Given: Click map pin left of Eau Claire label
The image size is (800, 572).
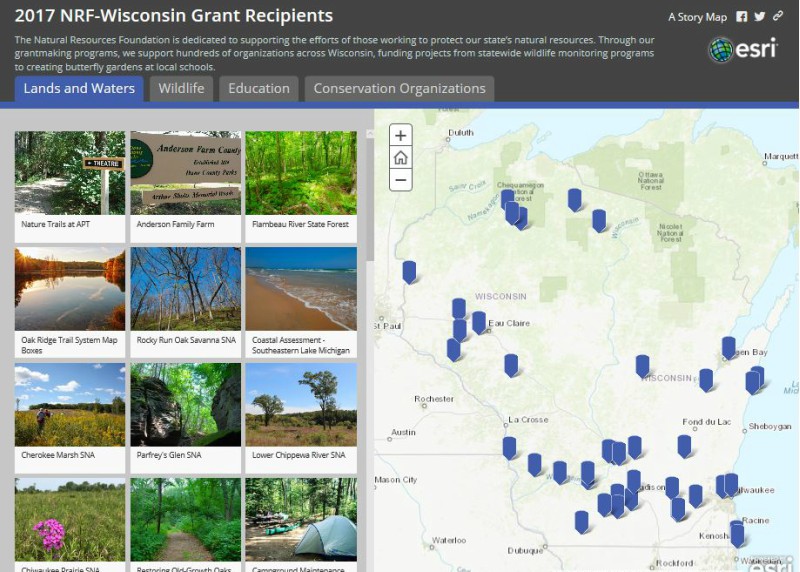Looking at the screenshot, I should [x=479, y=322].
